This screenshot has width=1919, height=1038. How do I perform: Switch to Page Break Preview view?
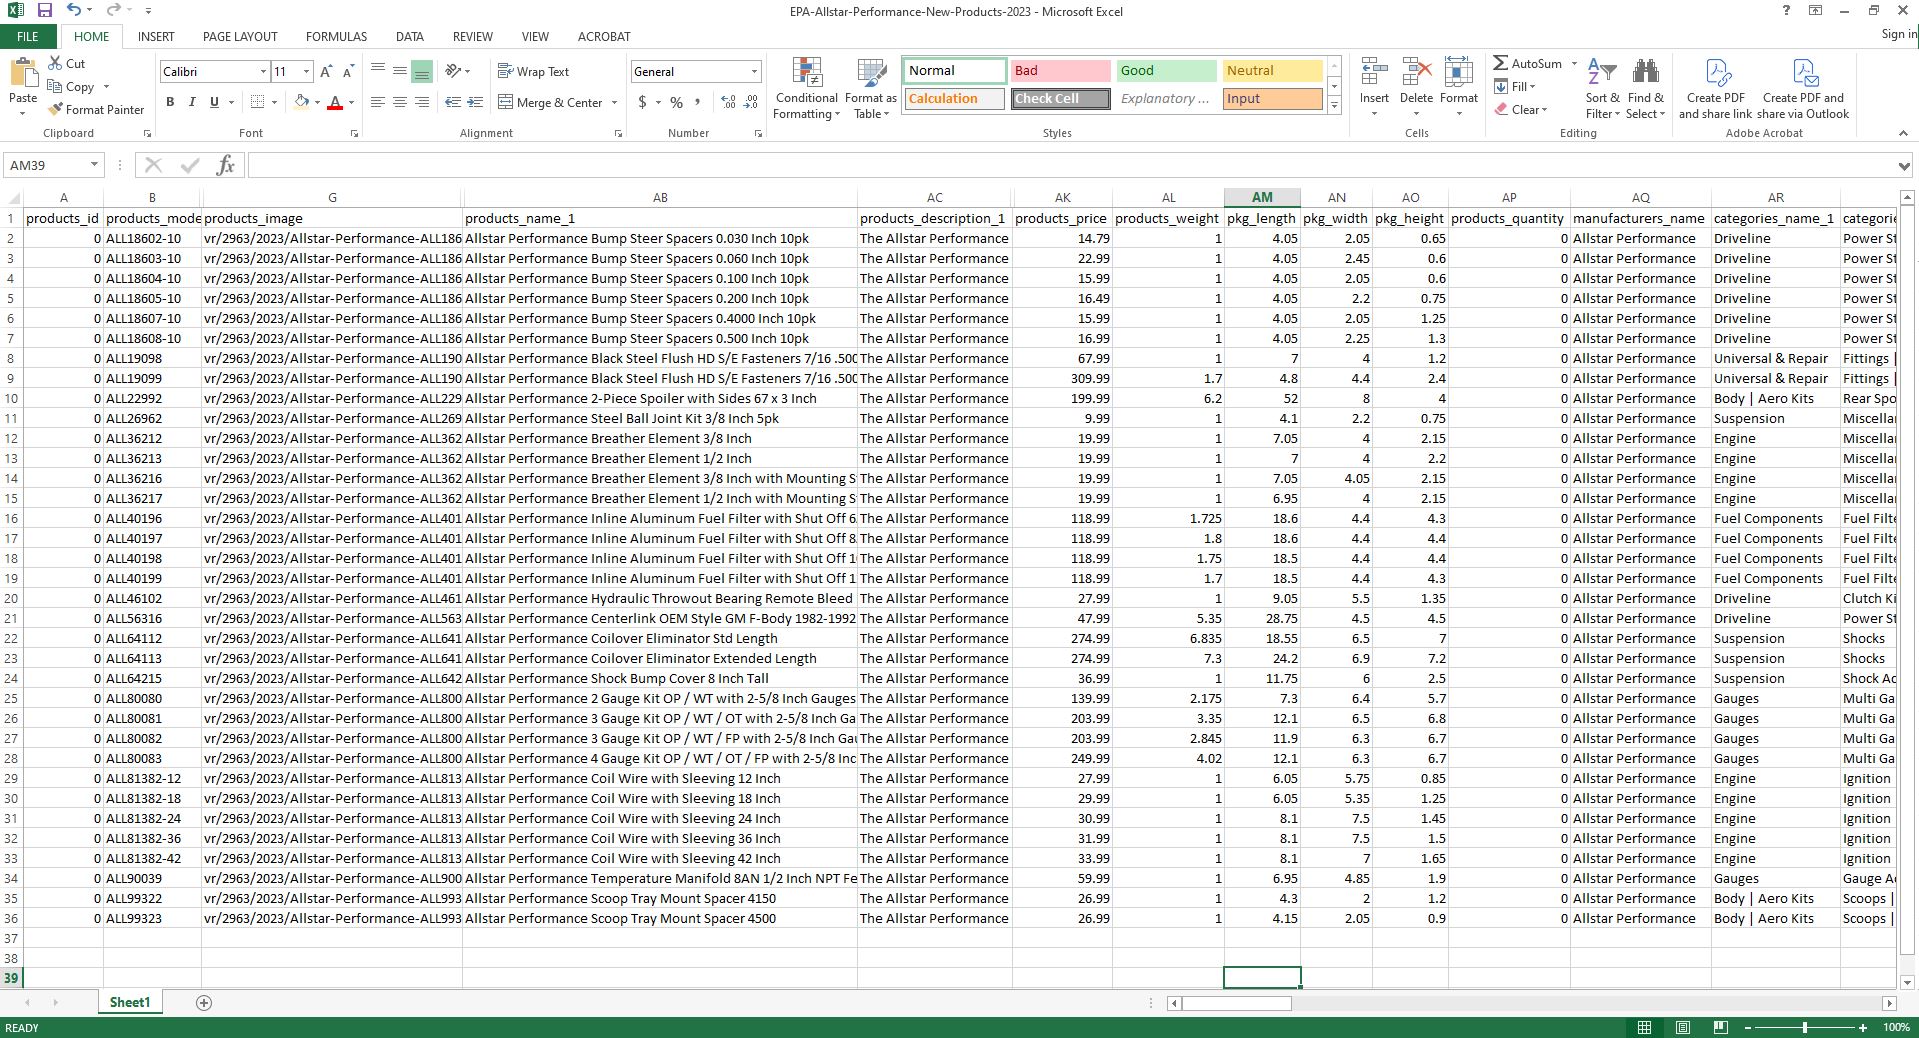[1720, 1027]
